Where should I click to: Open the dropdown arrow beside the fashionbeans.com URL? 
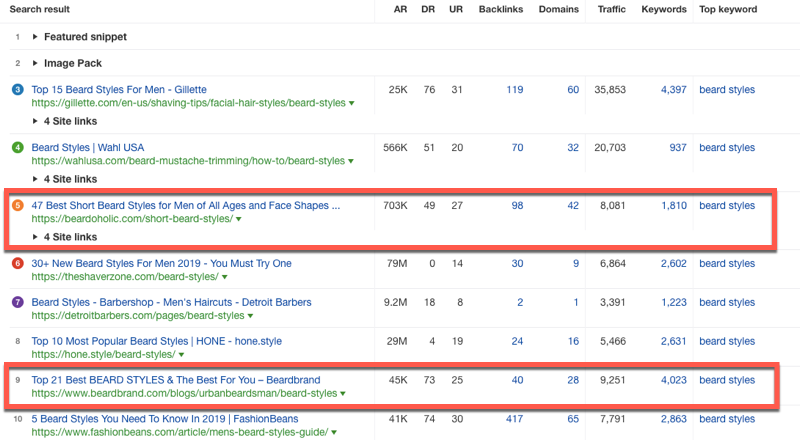click(x=333, y=433)
